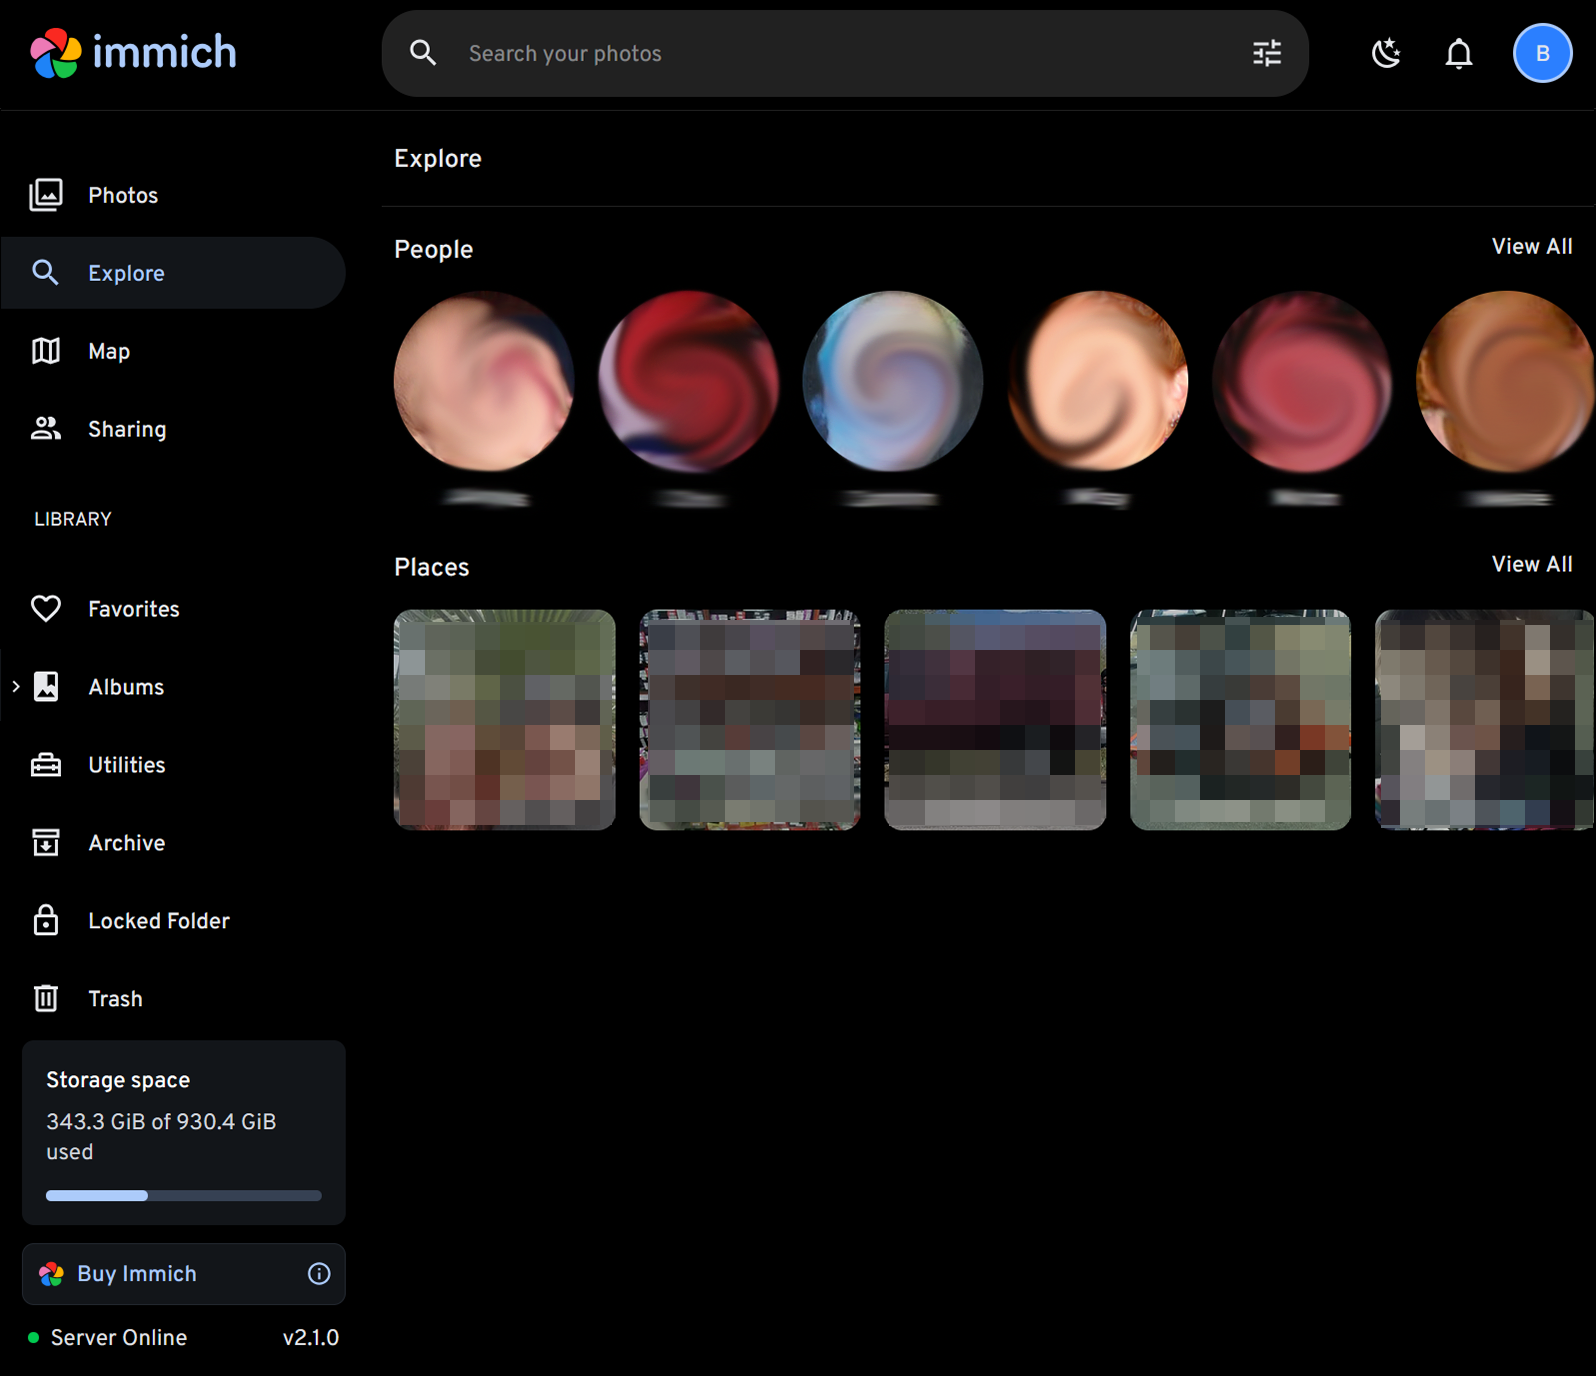Viewport: 1596px width, 1376px height.
Task: View All people
Action: pos(1532,247)
